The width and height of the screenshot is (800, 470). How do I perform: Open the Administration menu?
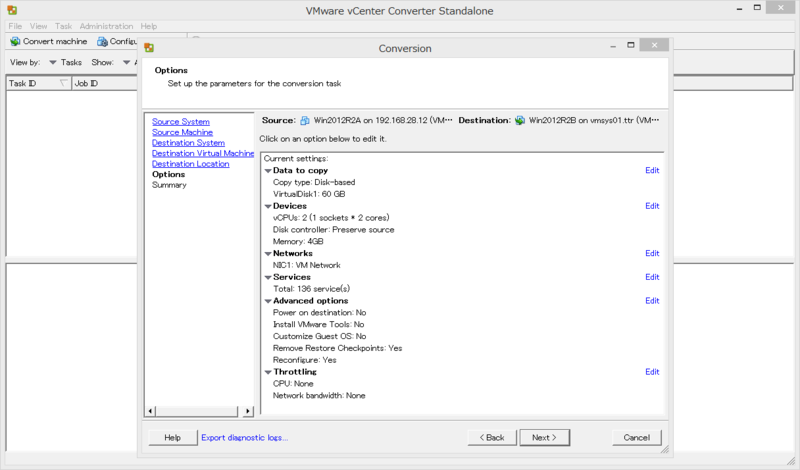[x=106, y=26]
